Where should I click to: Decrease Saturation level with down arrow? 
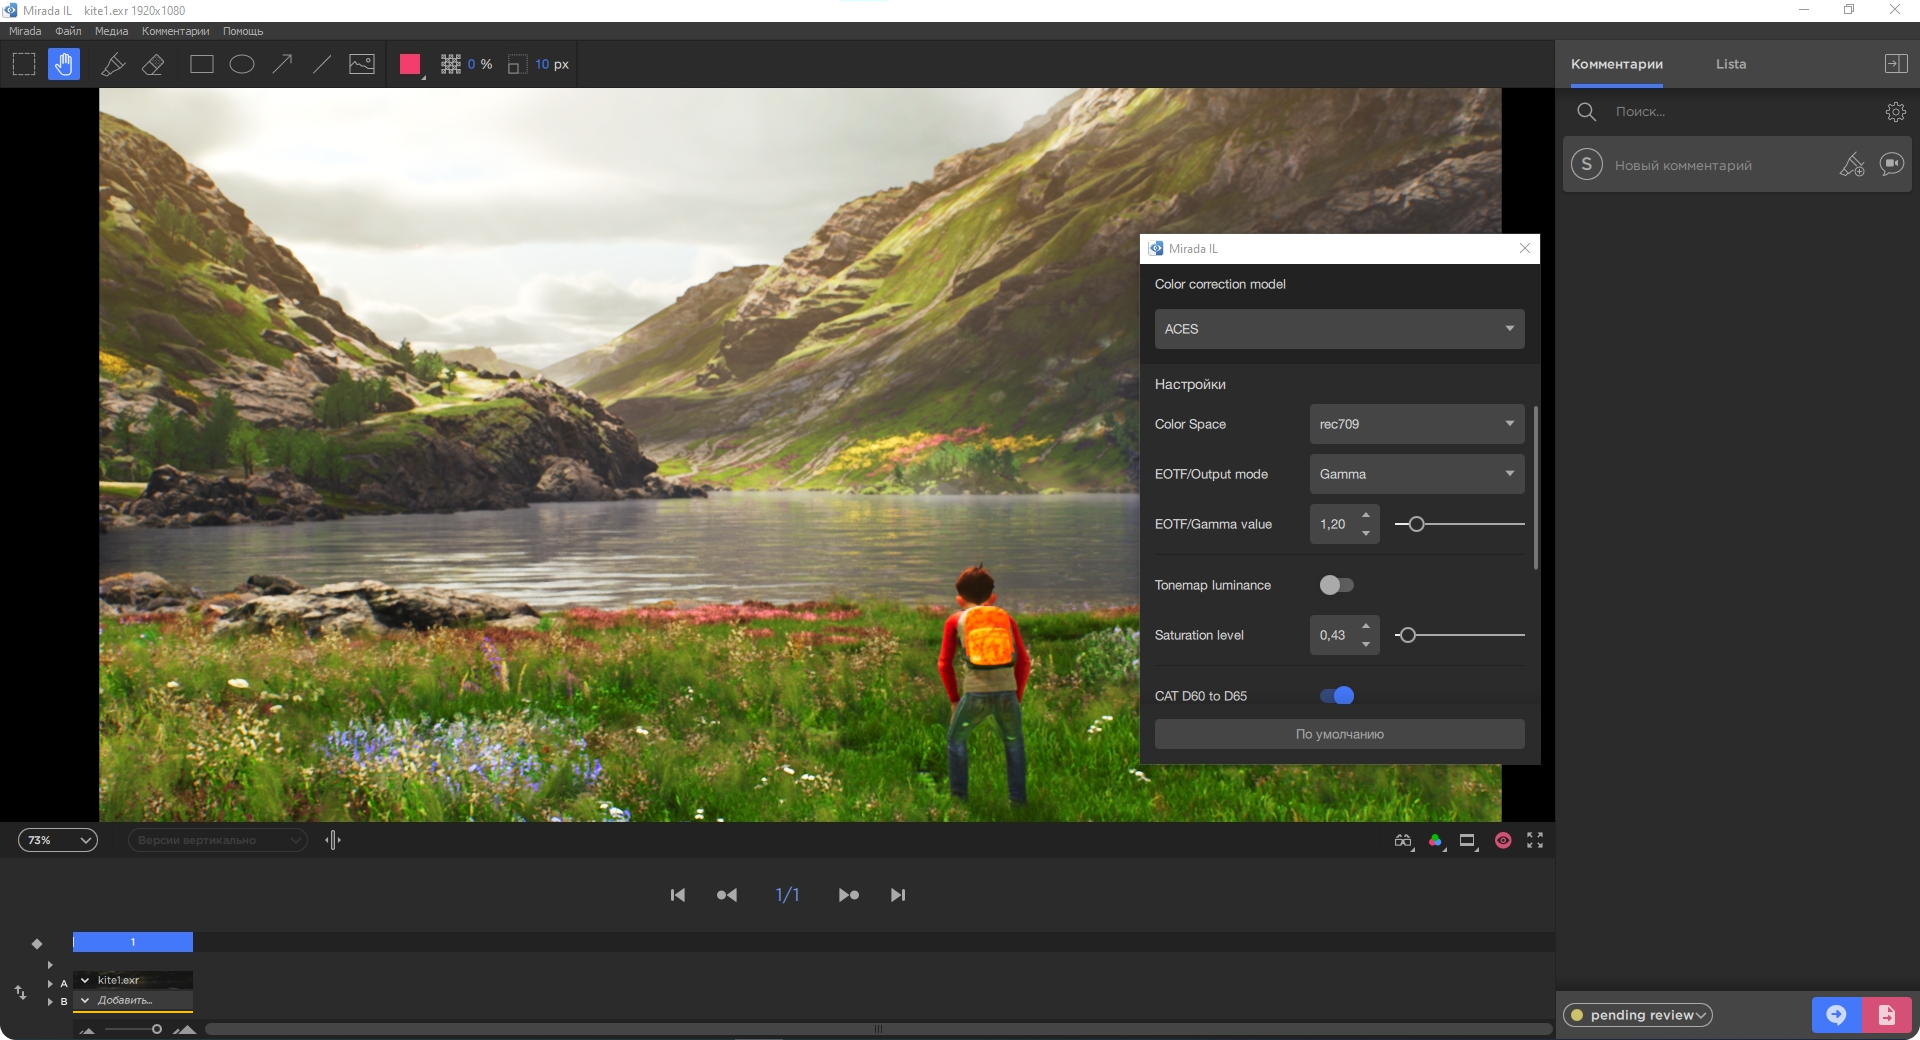coord(1366,644)
